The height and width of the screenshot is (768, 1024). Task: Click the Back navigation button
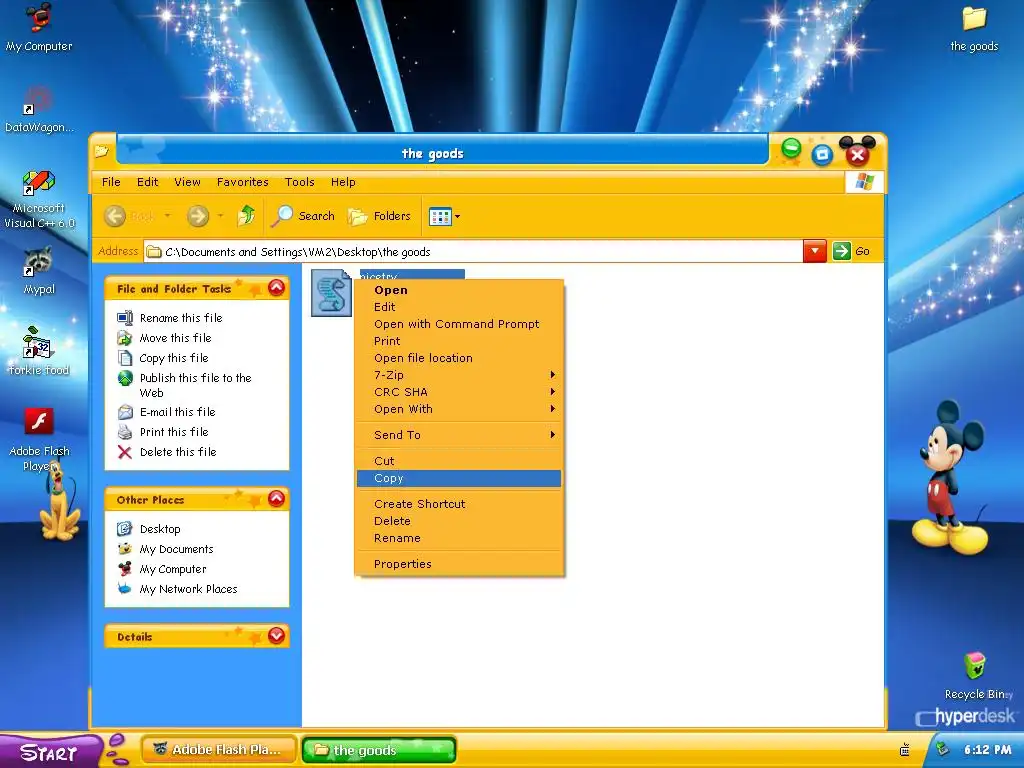[130, 216]
